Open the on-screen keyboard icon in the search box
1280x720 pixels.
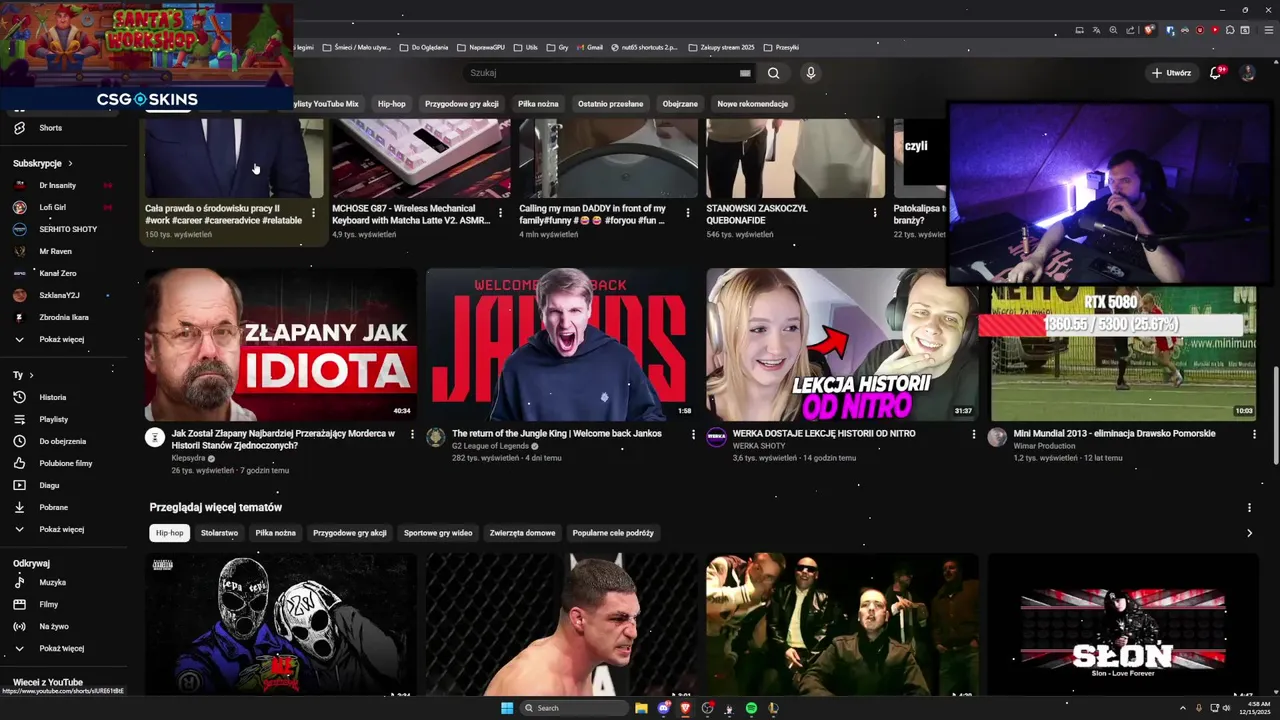[x=745, y=73]
